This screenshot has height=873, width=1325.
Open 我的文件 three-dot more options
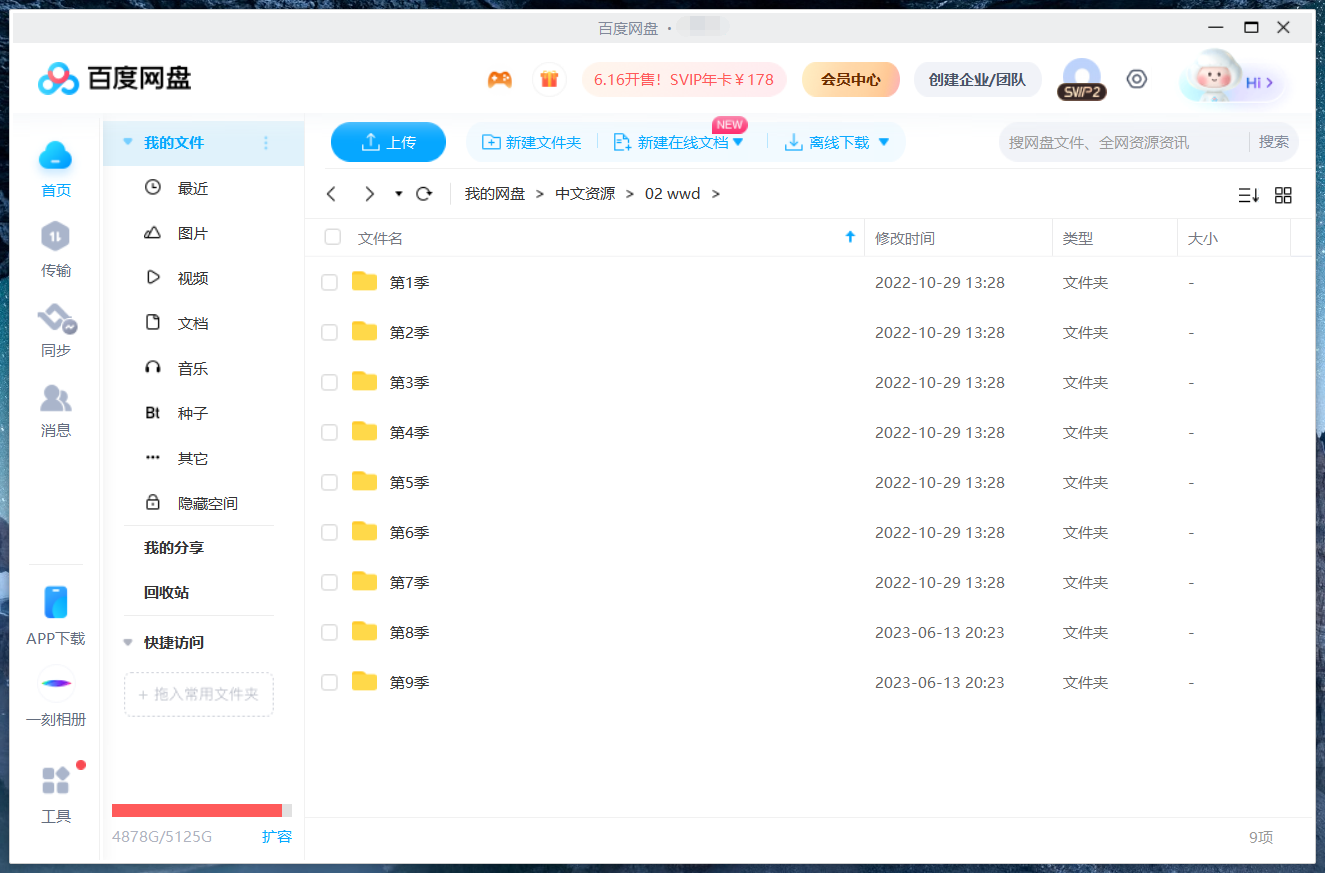(x=266, y=143)
